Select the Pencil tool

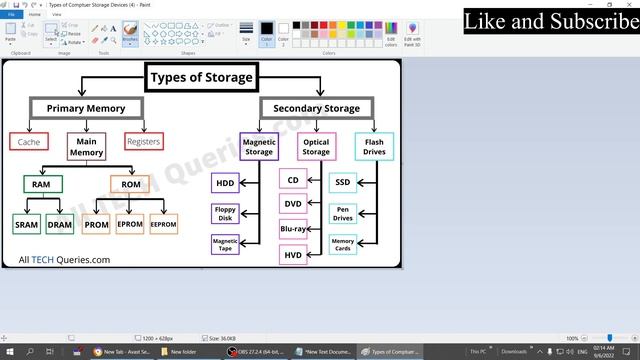coord(95,28)
